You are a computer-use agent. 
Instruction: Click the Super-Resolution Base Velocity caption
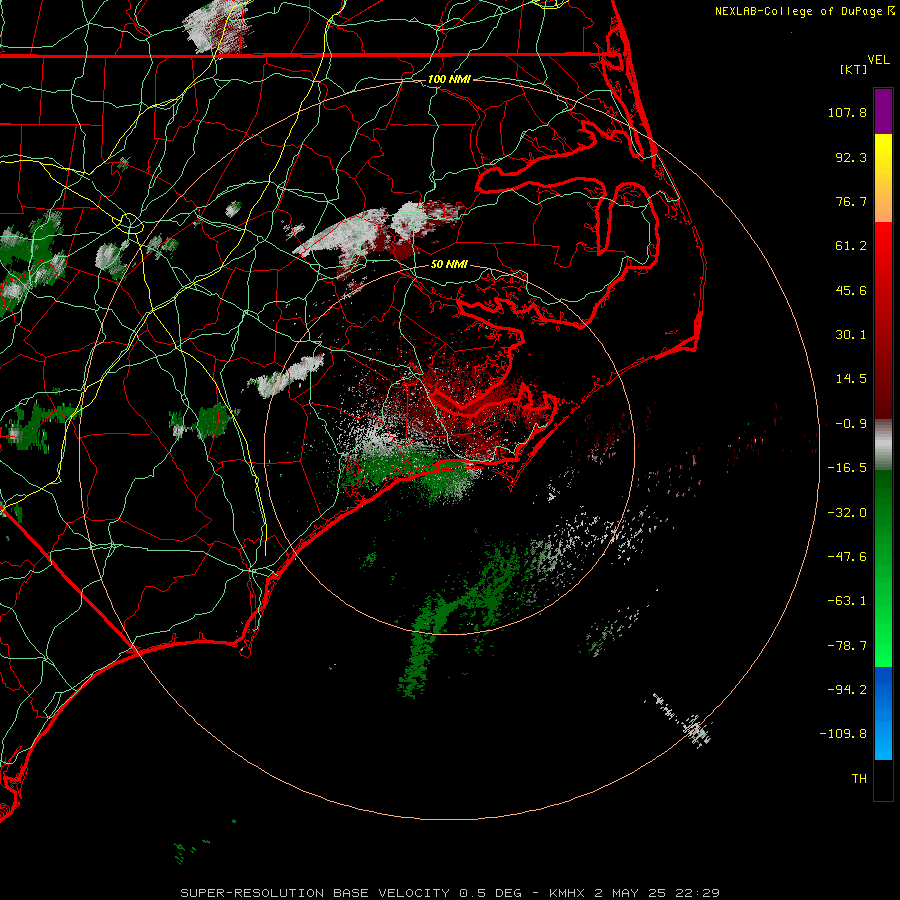click(450, 893)
